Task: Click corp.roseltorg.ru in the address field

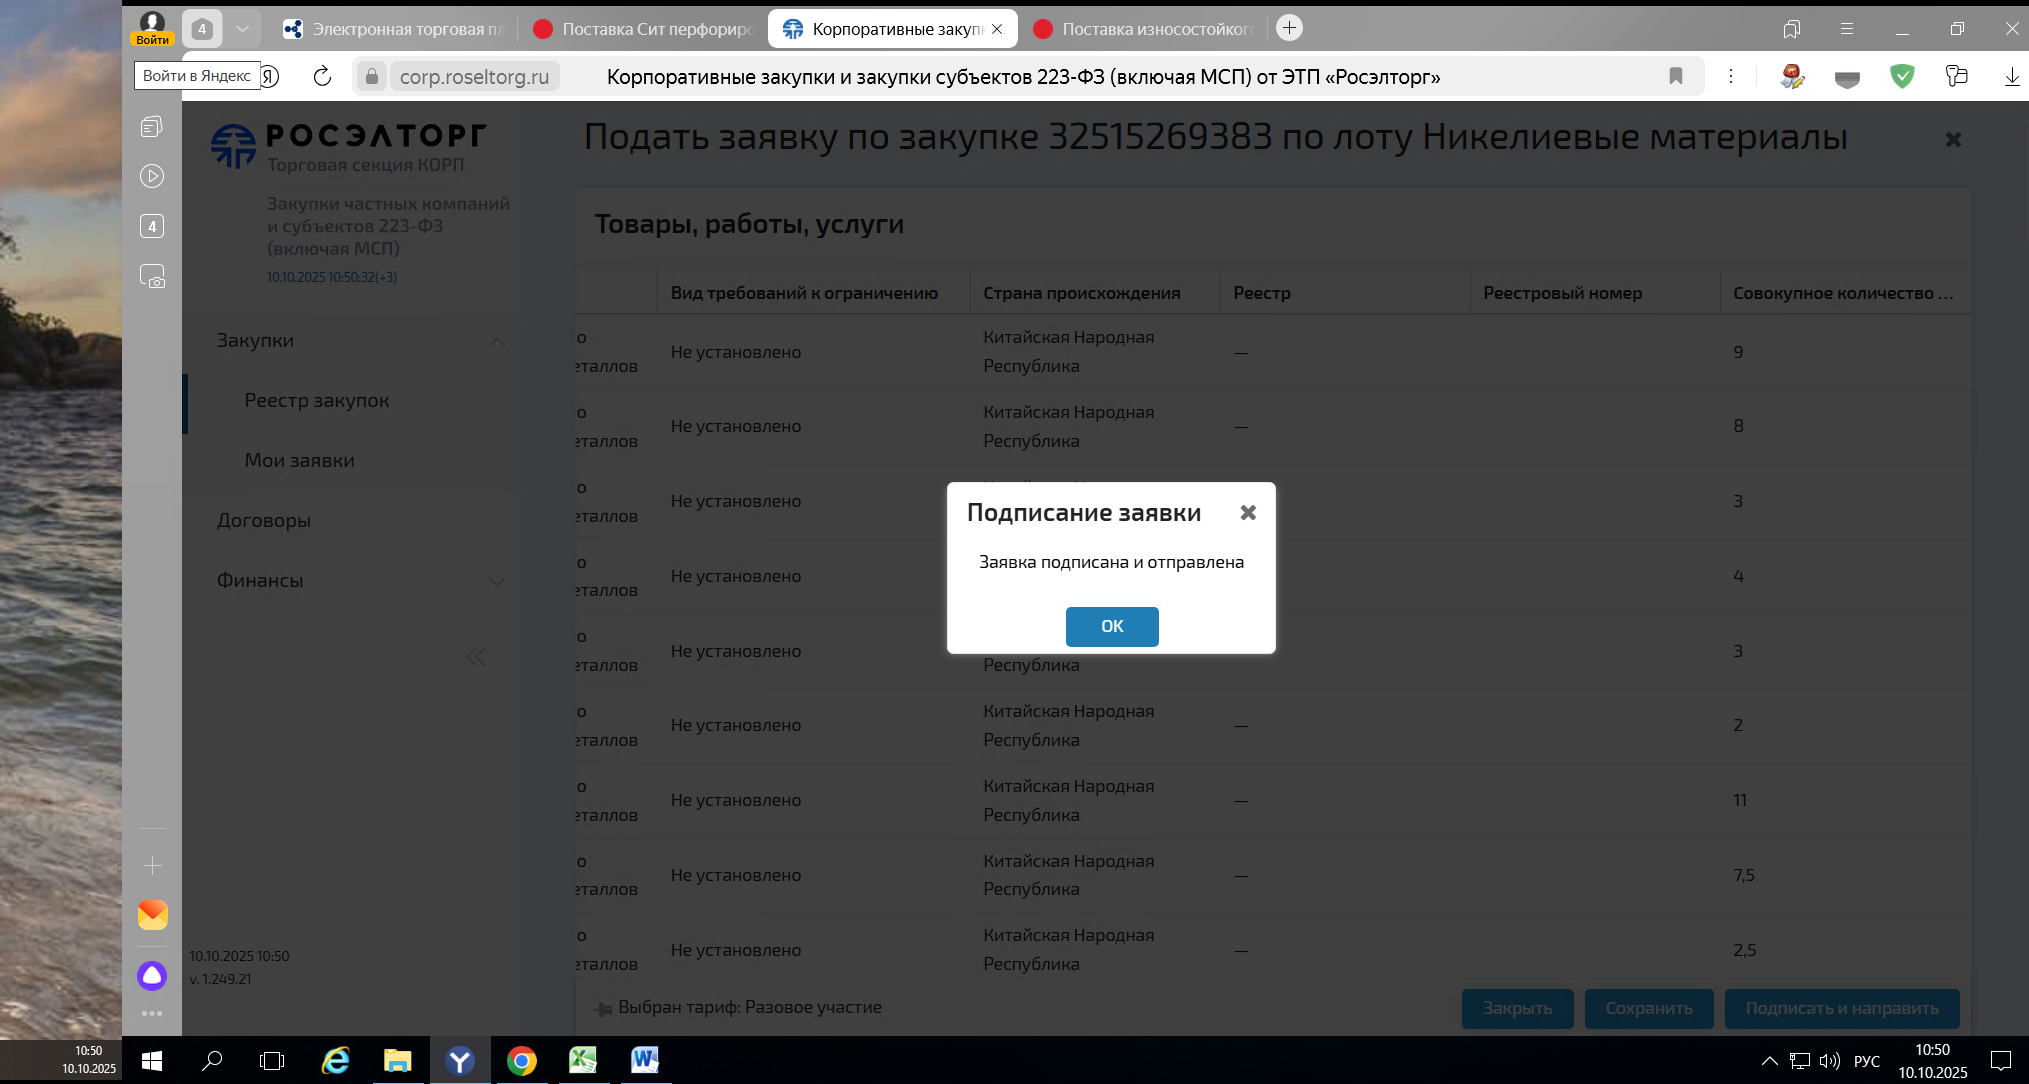Action: coord(474,77)
